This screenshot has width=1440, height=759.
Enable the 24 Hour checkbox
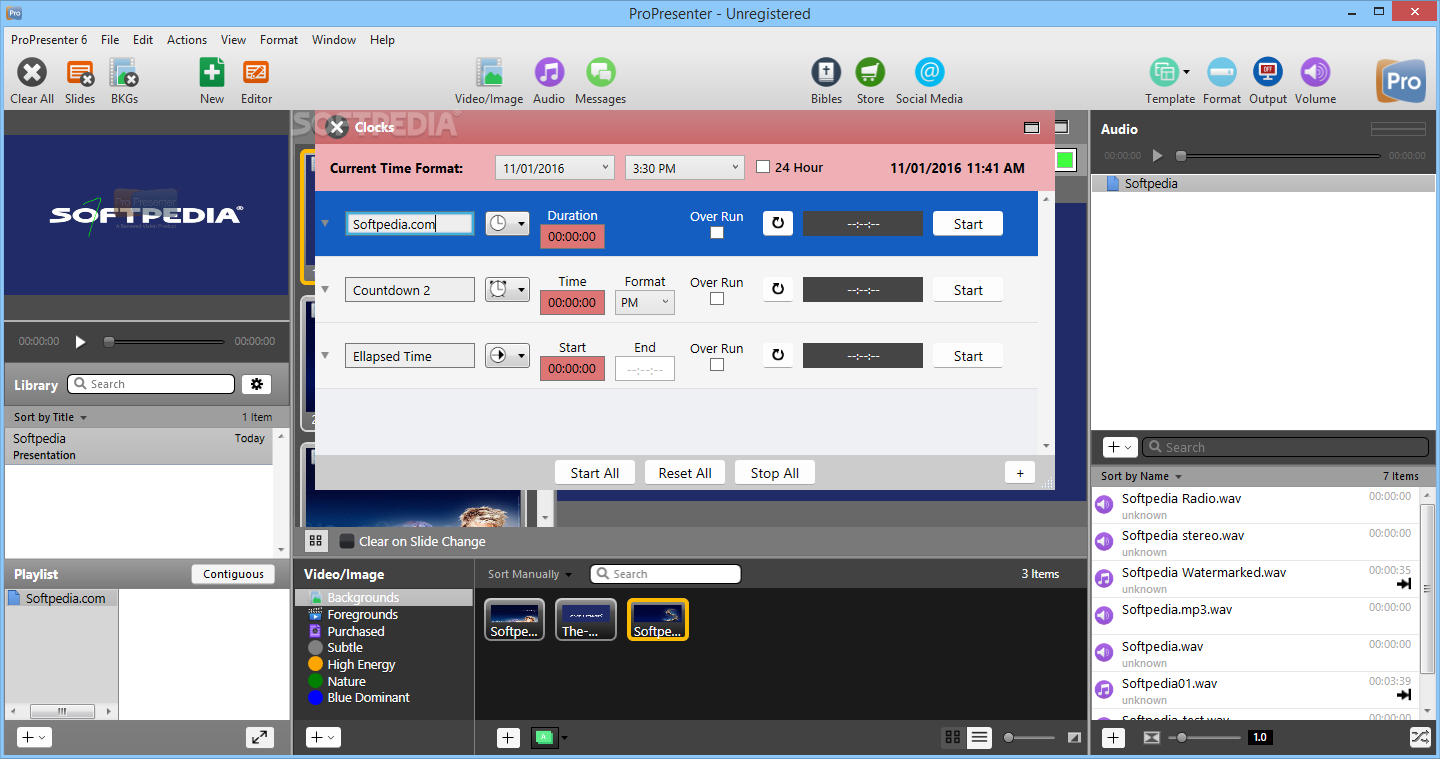(763, 167)
